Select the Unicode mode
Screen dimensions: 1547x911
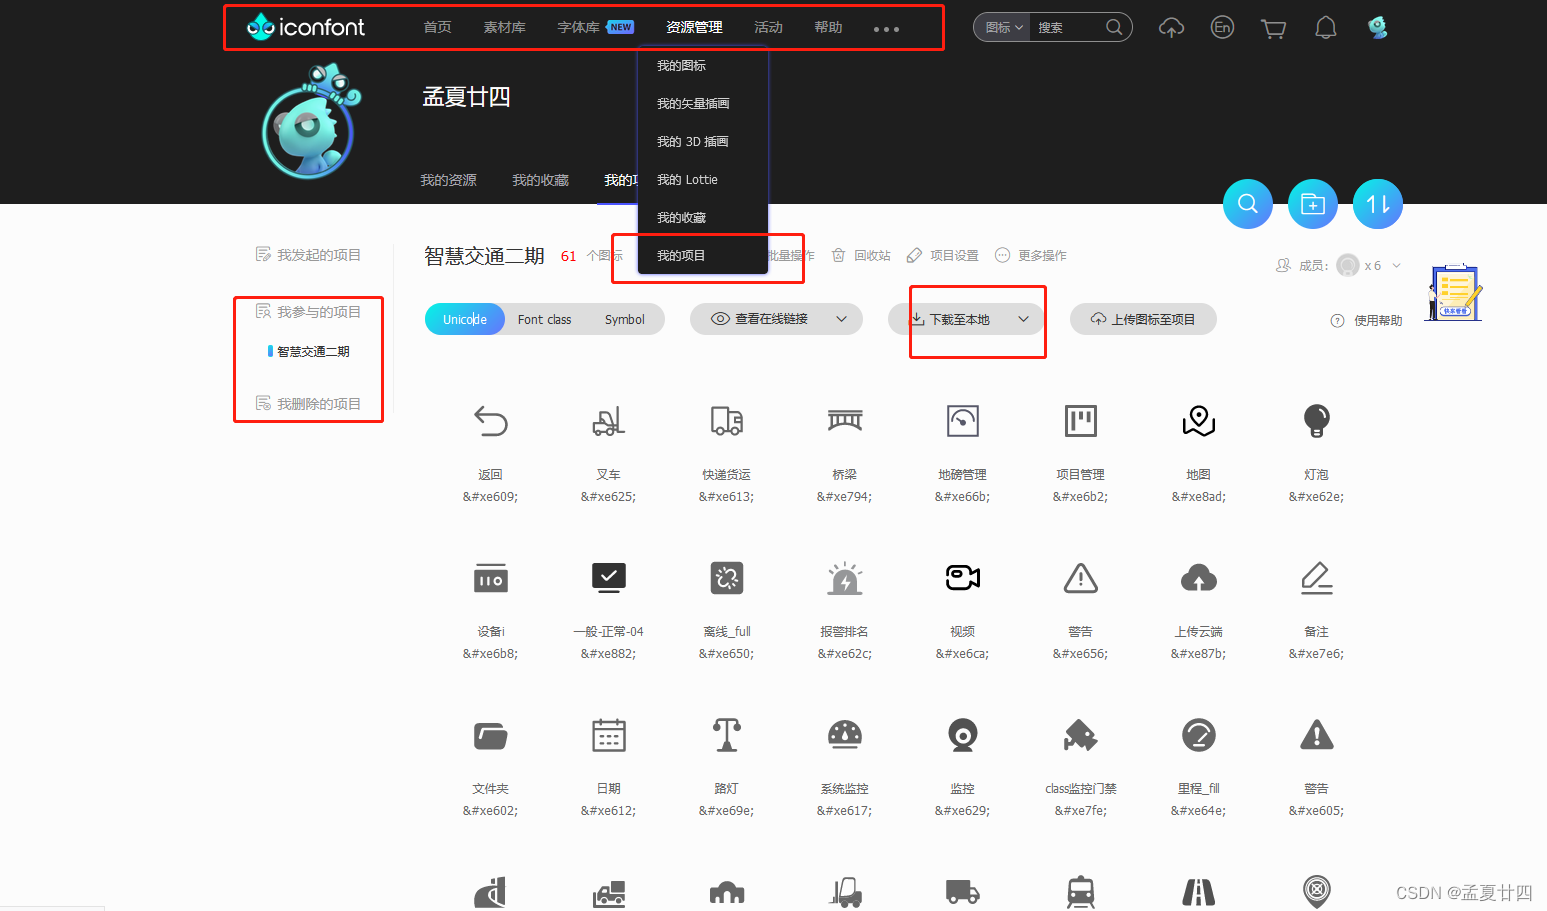point(464,318)
